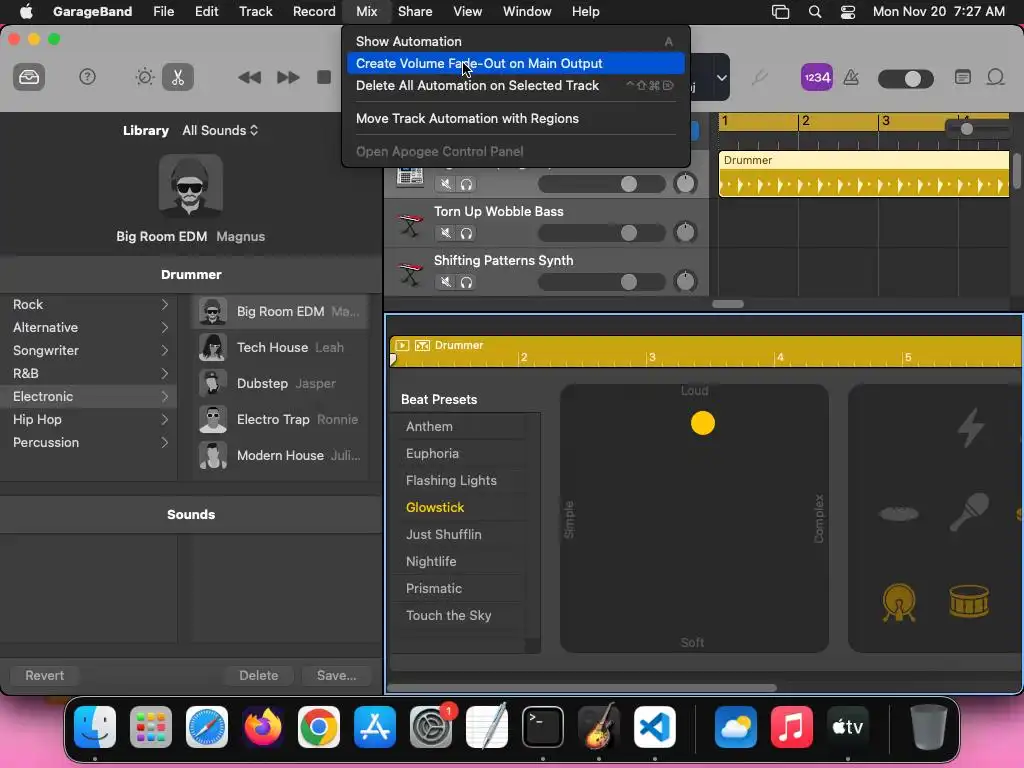Mute the Torn Up Wobble Bass track
Screen dimensions: 1024x768
(x=445, y=233)
